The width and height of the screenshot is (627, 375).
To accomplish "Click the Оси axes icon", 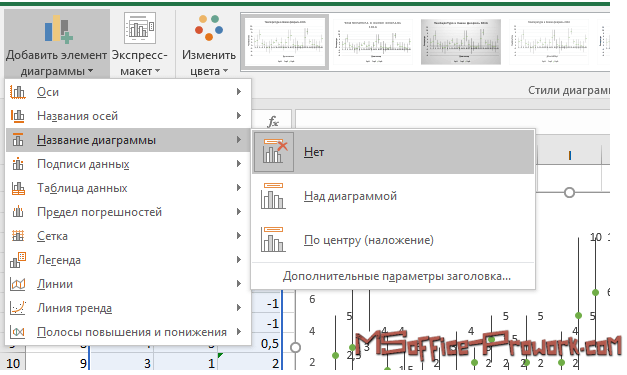I will point(18,92).
